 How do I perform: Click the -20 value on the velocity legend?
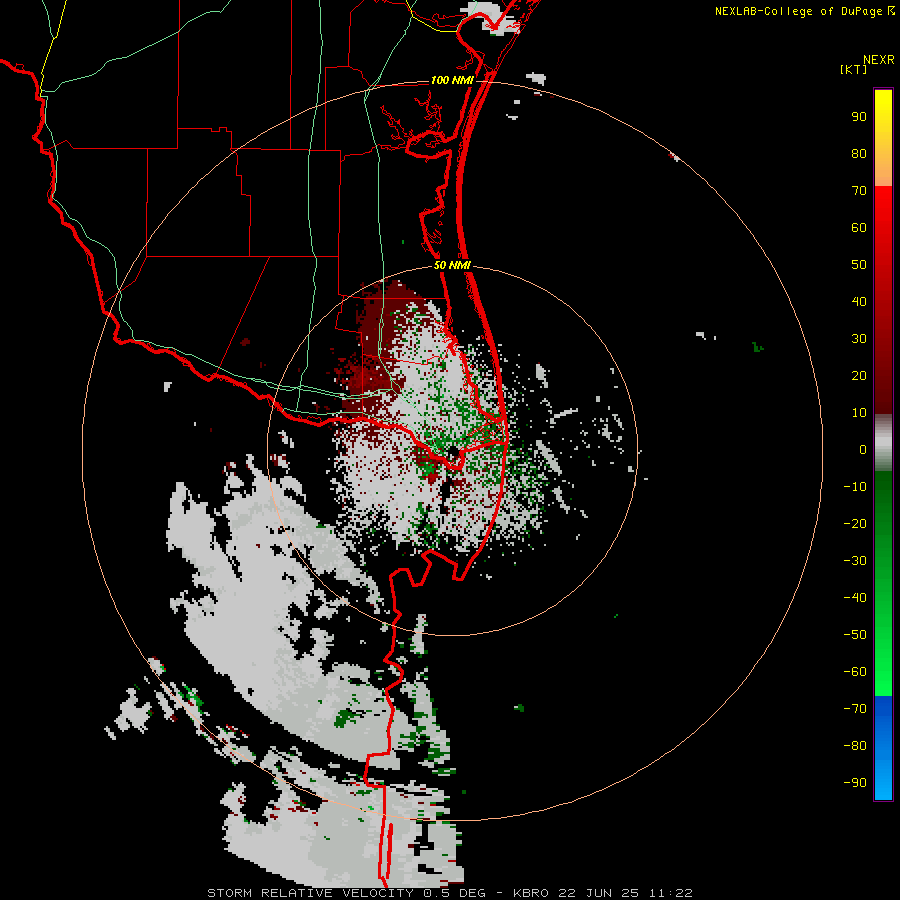[855, 523]
